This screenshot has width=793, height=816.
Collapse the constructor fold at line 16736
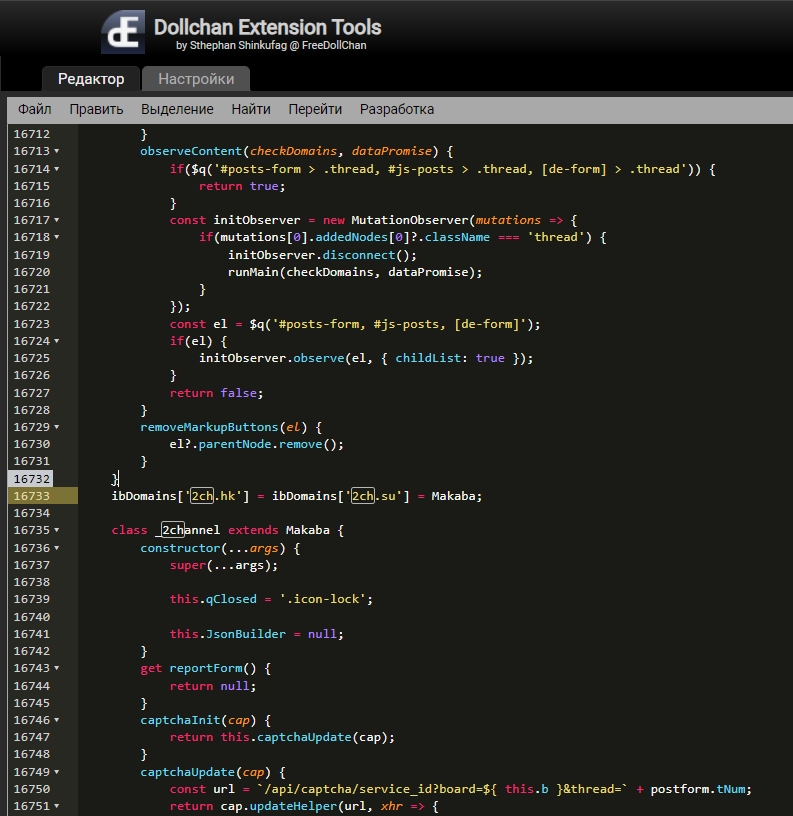coord(57,548)
